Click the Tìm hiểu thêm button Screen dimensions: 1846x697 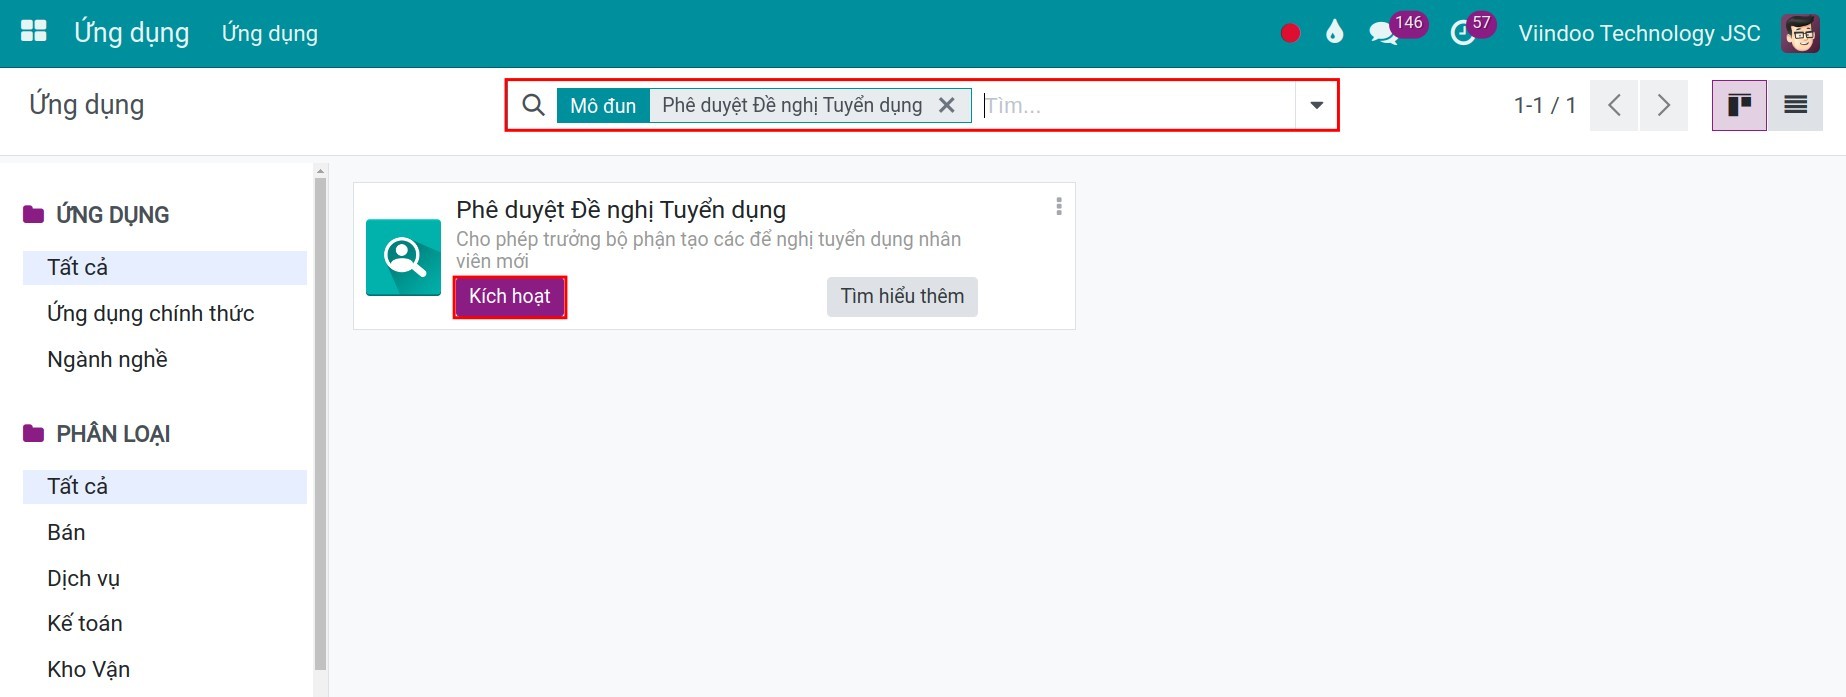(x=902, y=297)
